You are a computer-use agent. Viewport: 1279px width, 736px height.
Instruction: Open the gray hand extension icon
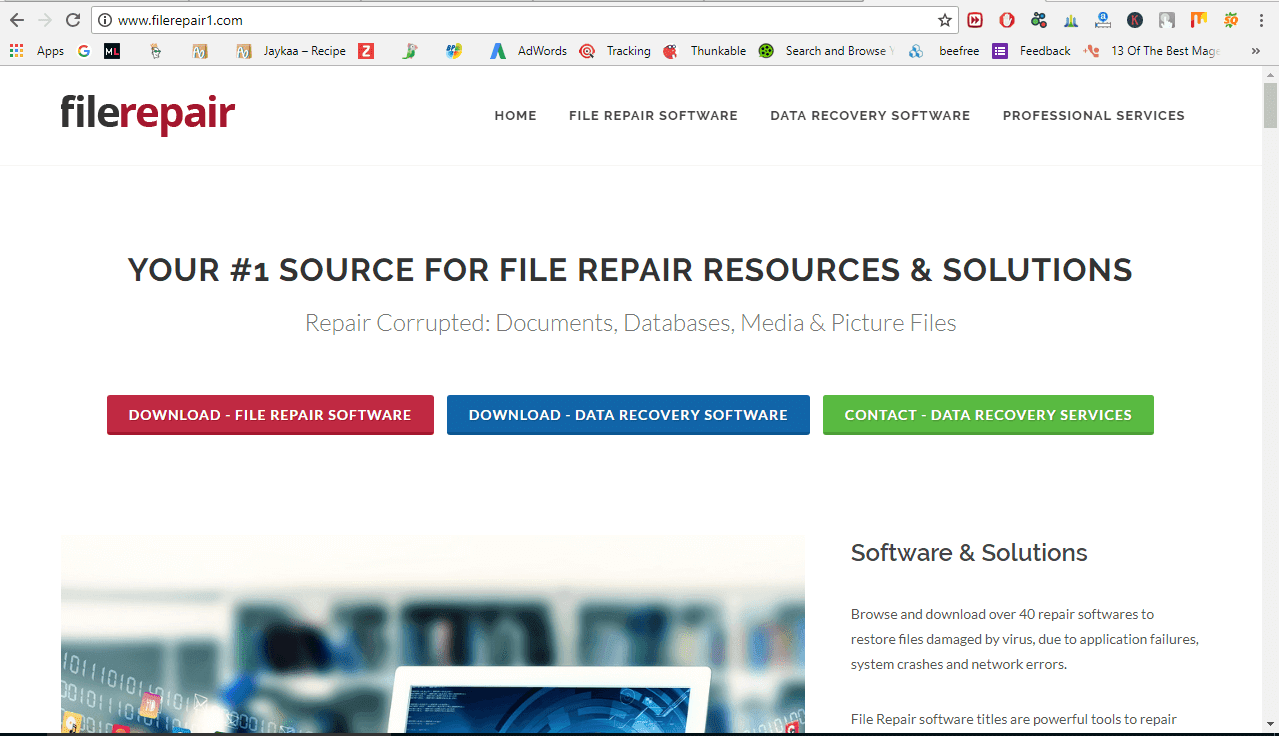1167,20
